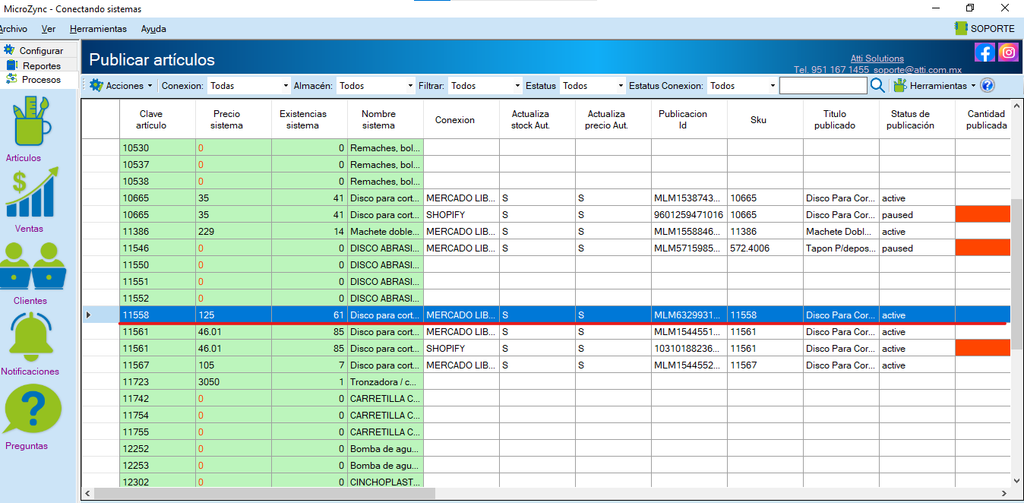The width and height of the screenshot is (1024, 503).
Task: Expand the Acciones dropdown arrow
Action: point(150,86)
